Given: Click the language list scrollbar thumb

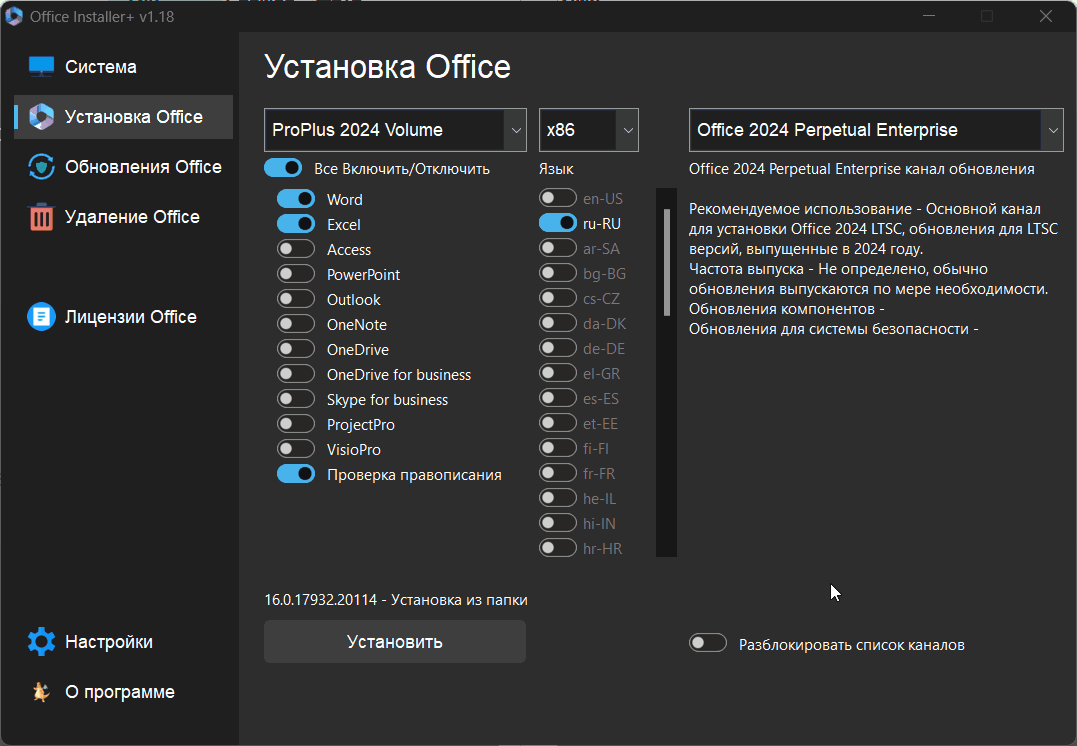Looking at the screenshot, I should click(x=666, y=262).
